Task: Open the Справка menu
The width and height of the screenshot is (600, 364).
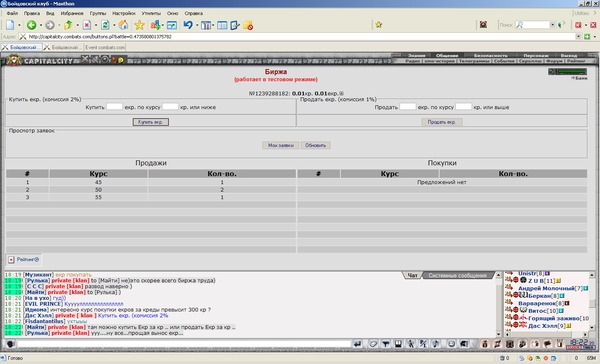Action: (x=194, y=13)
